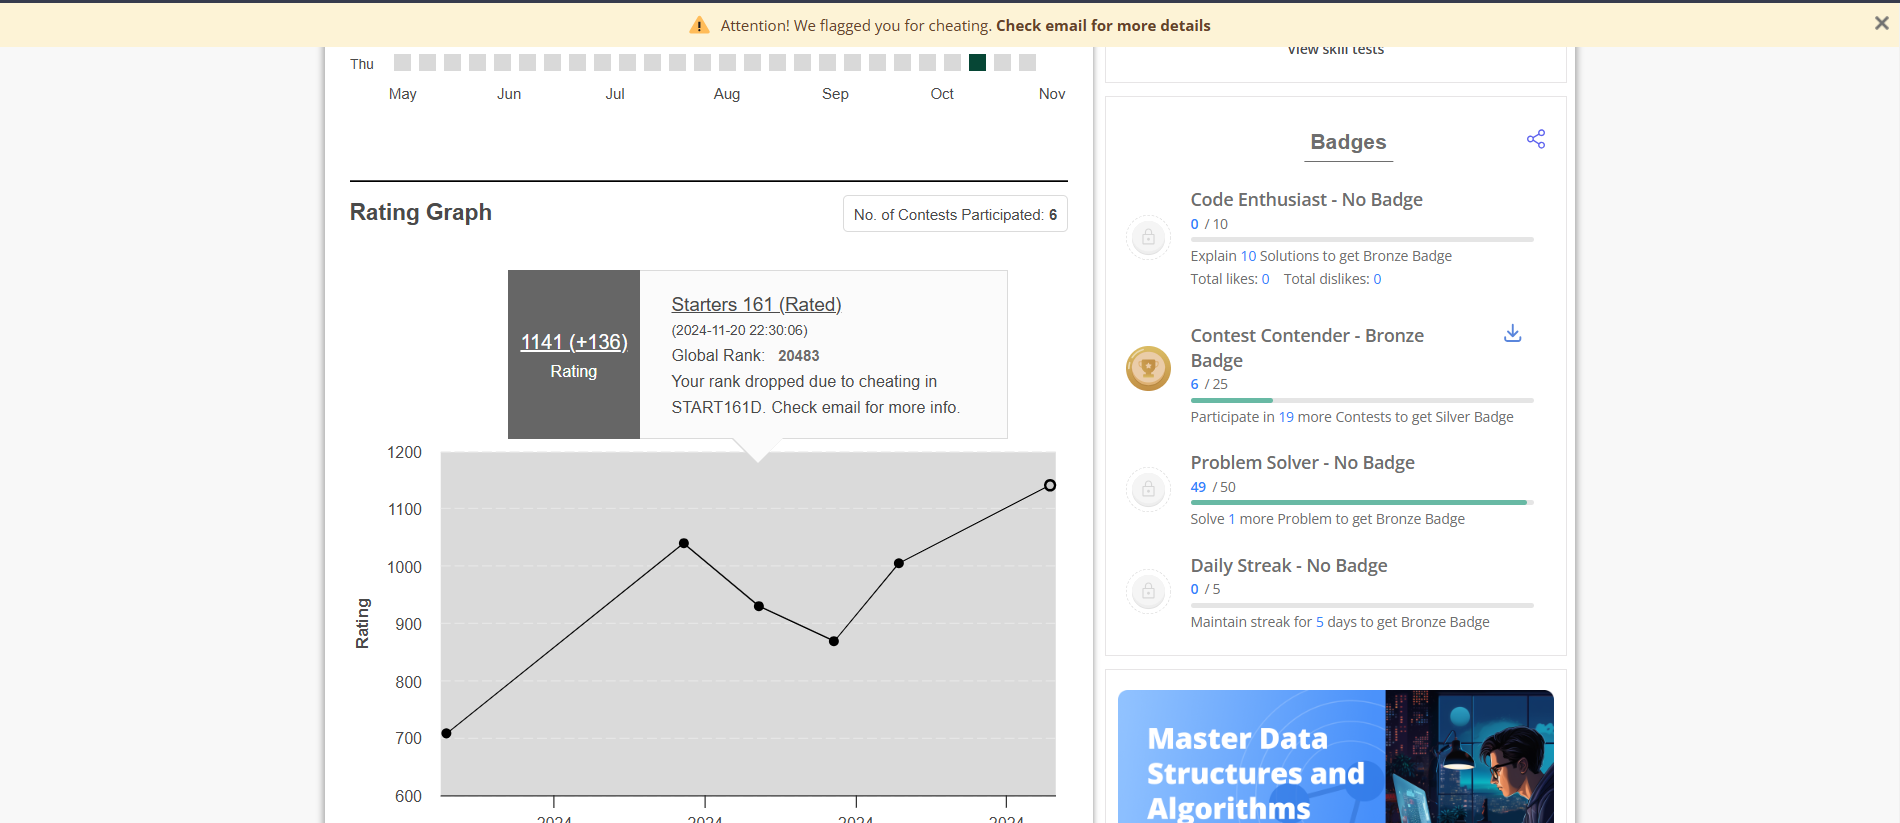Click the Daily Streak - No Badge title
This screenshot has width=1900, height=823.
tap(1289, 565)
